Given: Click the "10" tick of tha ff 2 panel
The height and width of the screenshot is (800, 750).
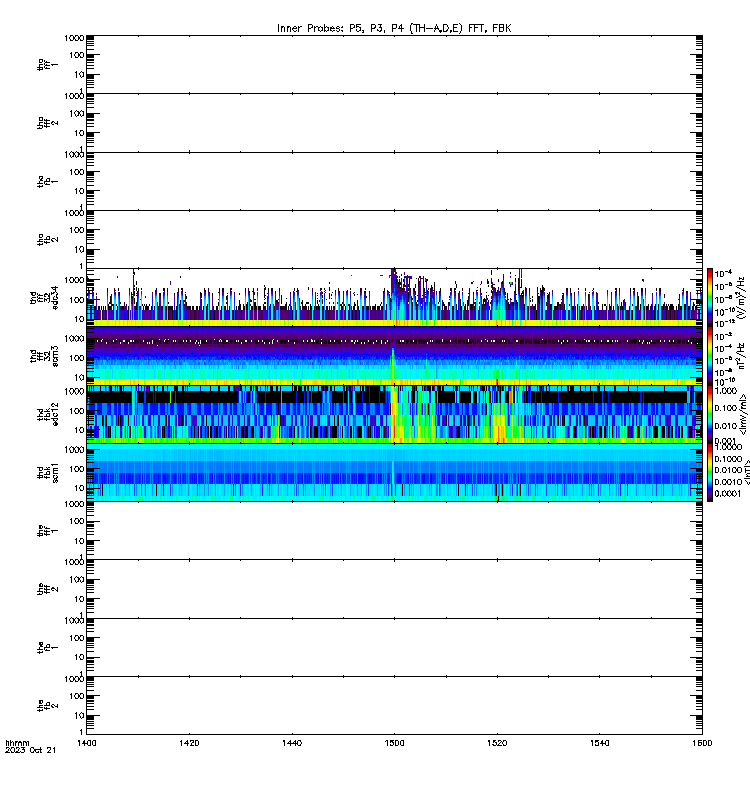Looking at the screenshot, I should [x=79, y=133].
